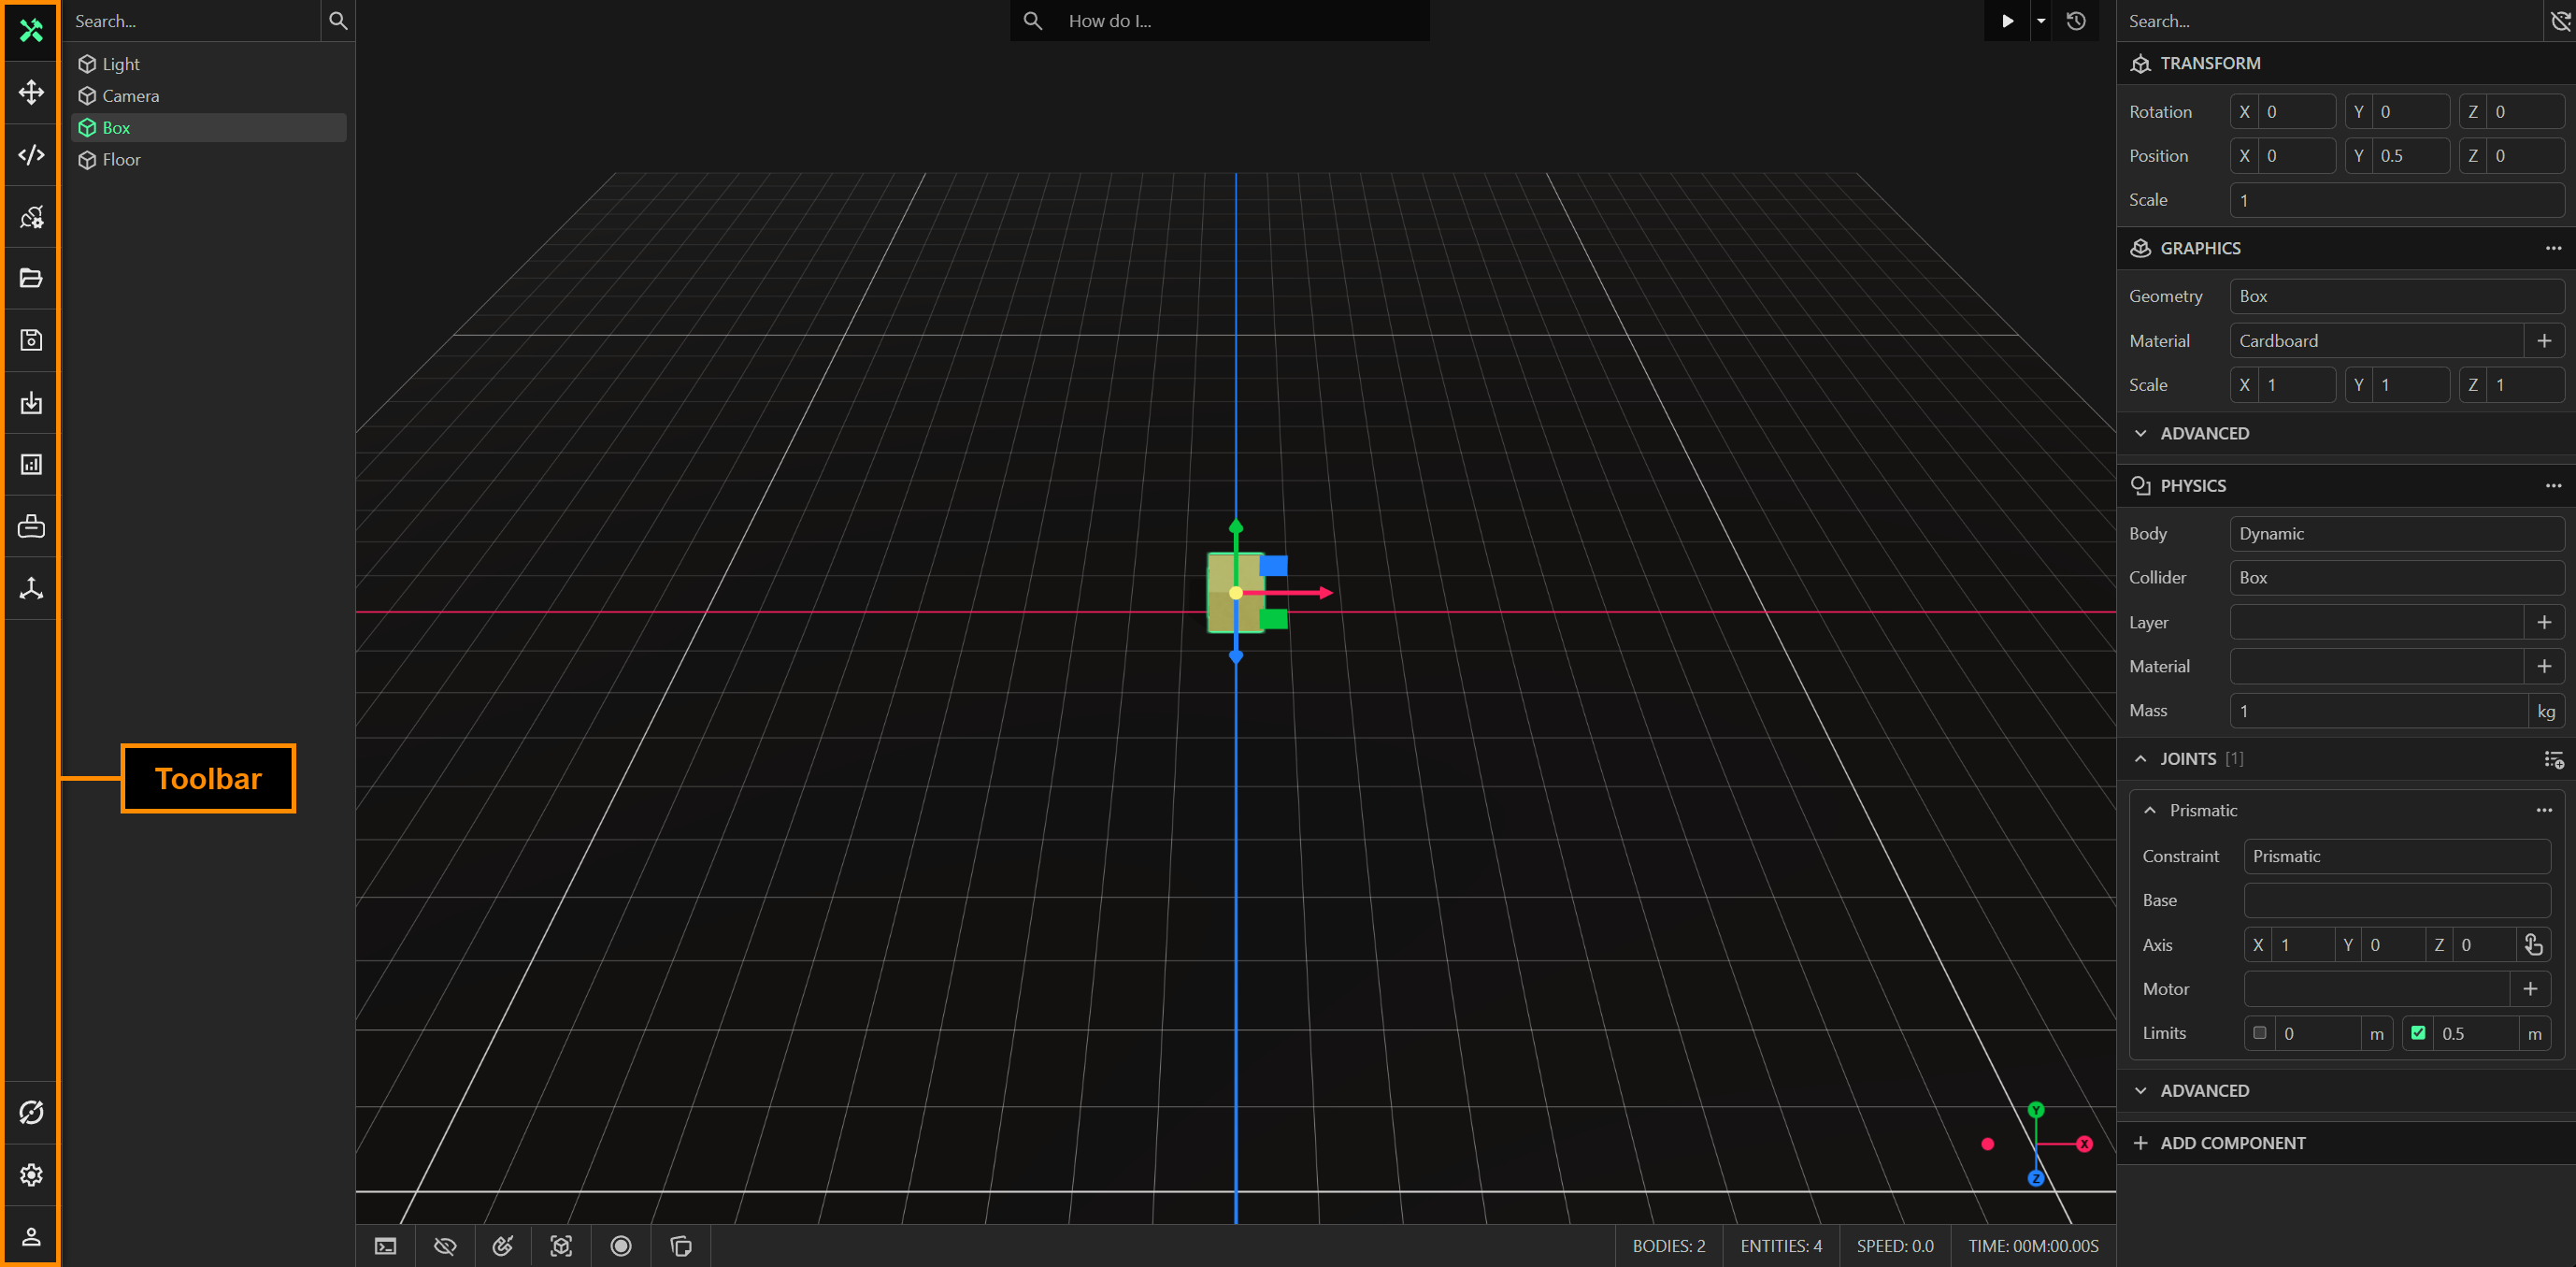Screen dimensions: 2576x1267
Task: Click the target icon below the viewport
Action: pos(503,1246)
